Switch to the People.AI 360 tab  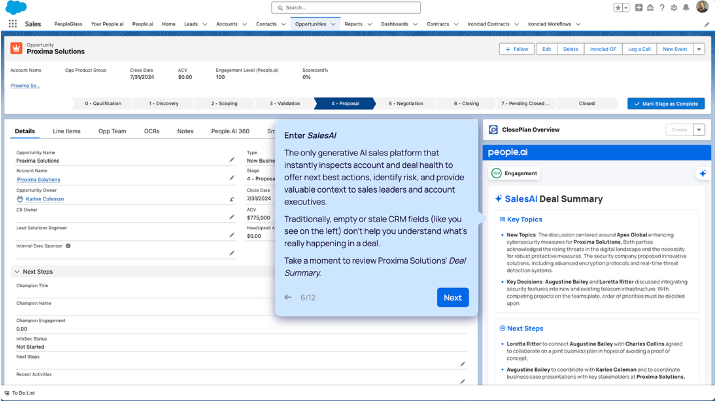(x=230, y=131)
